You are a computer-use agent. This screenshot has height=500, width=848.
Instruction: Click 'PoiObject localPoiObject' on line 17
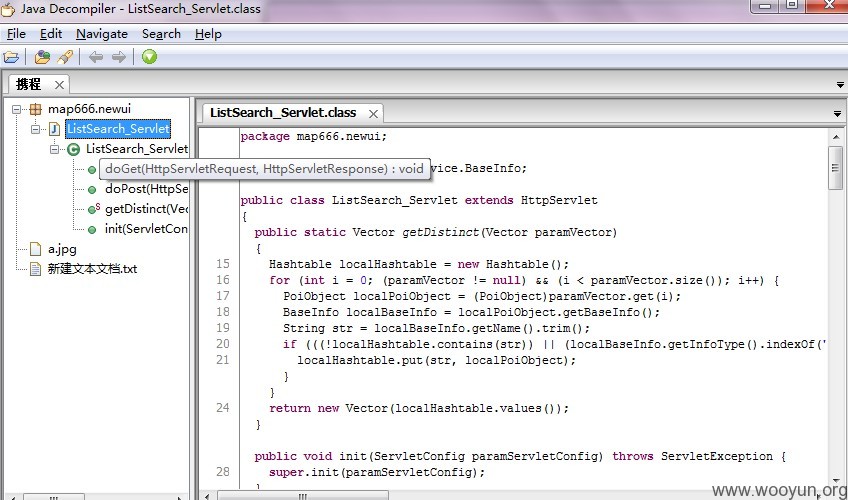(367, 296)
